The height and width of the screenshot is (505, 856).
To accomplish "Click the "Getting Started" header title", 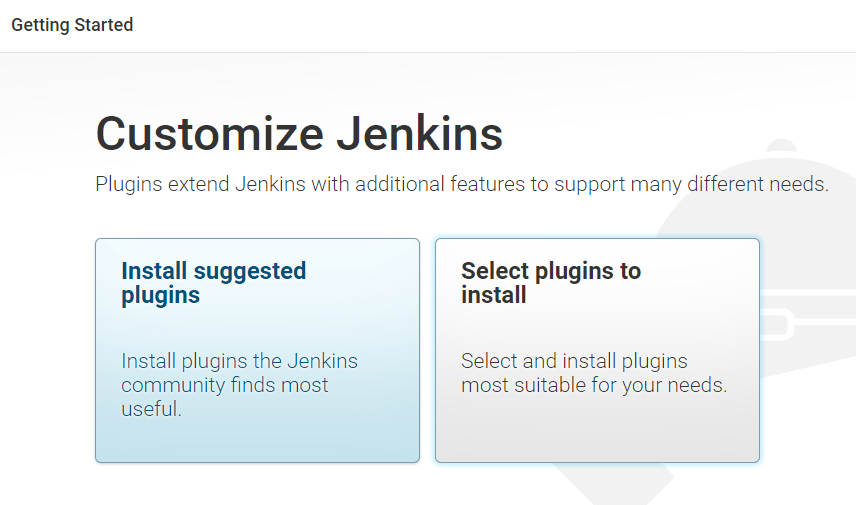I will [x=72, y=25].
